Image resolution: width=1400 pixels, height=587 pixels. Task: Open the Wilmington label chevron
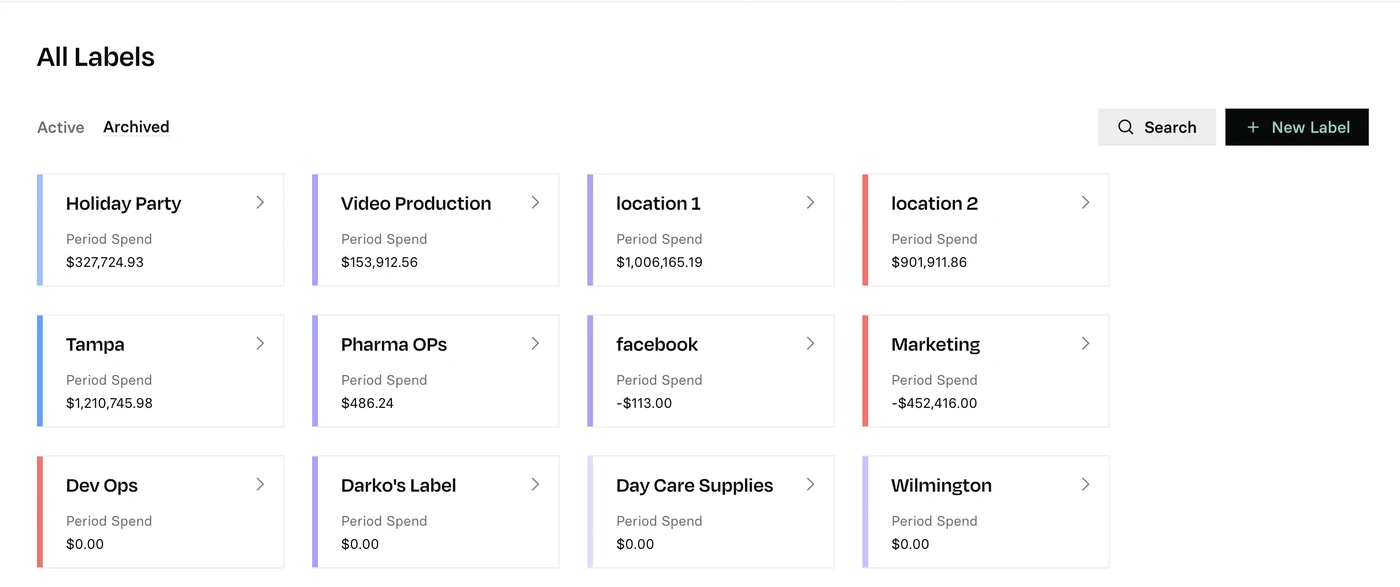pyautogui.click(x=1085, y=484)
